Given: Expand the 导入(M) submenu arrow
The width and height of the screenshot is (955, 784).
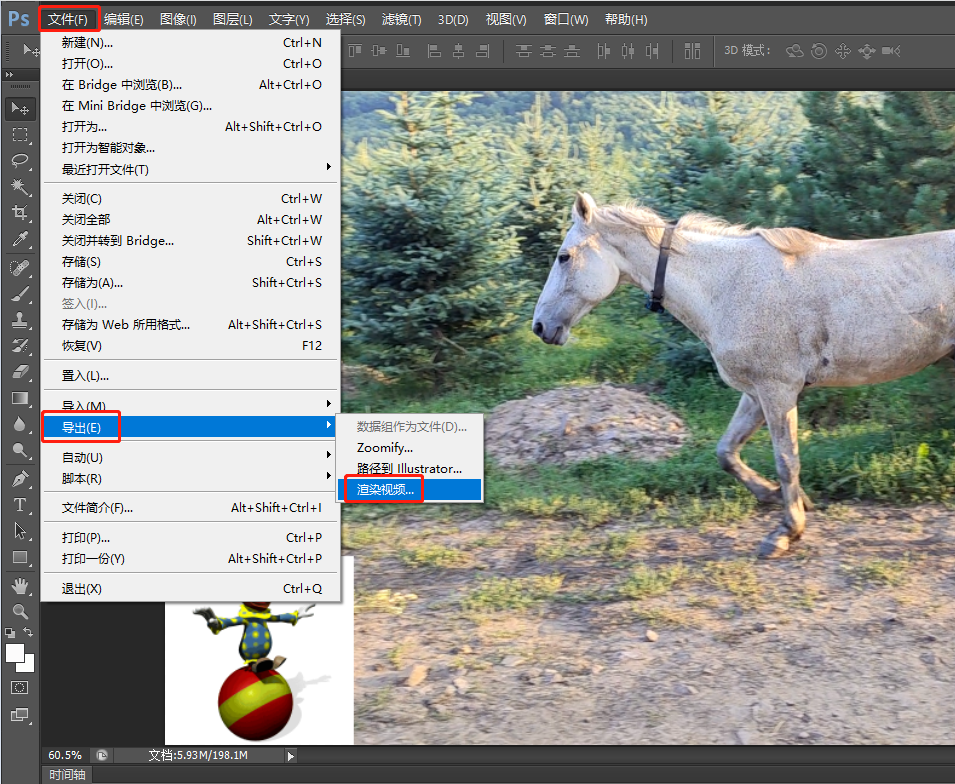Looking at the screenshot, I should [329, 404].
